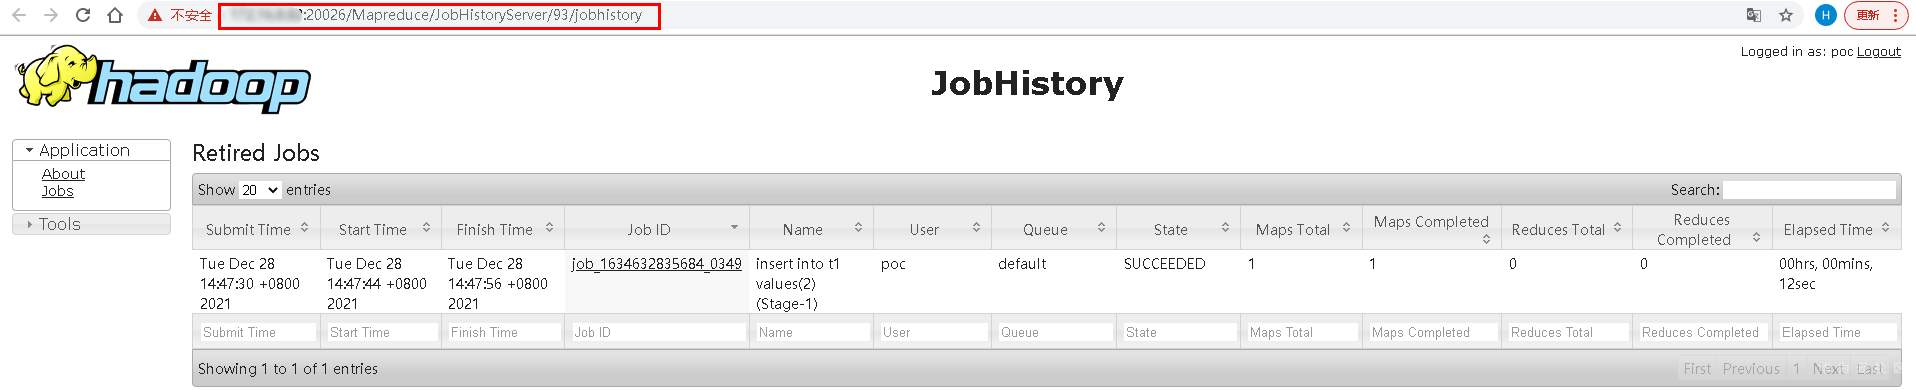
Task: Open job_1634632835684_0349 details link
Action: (656, 264)
